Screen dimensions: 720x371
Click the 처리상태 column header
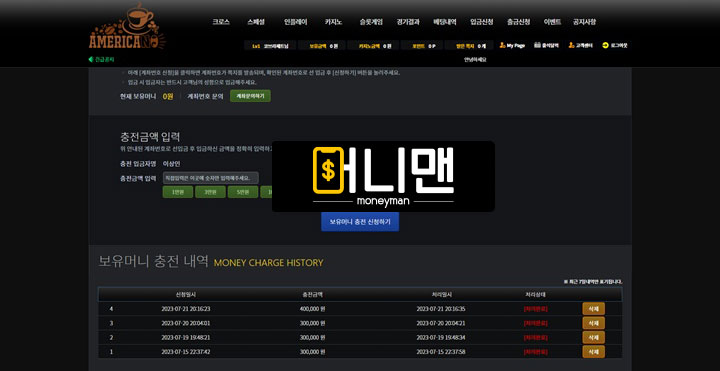click(535, 294)
